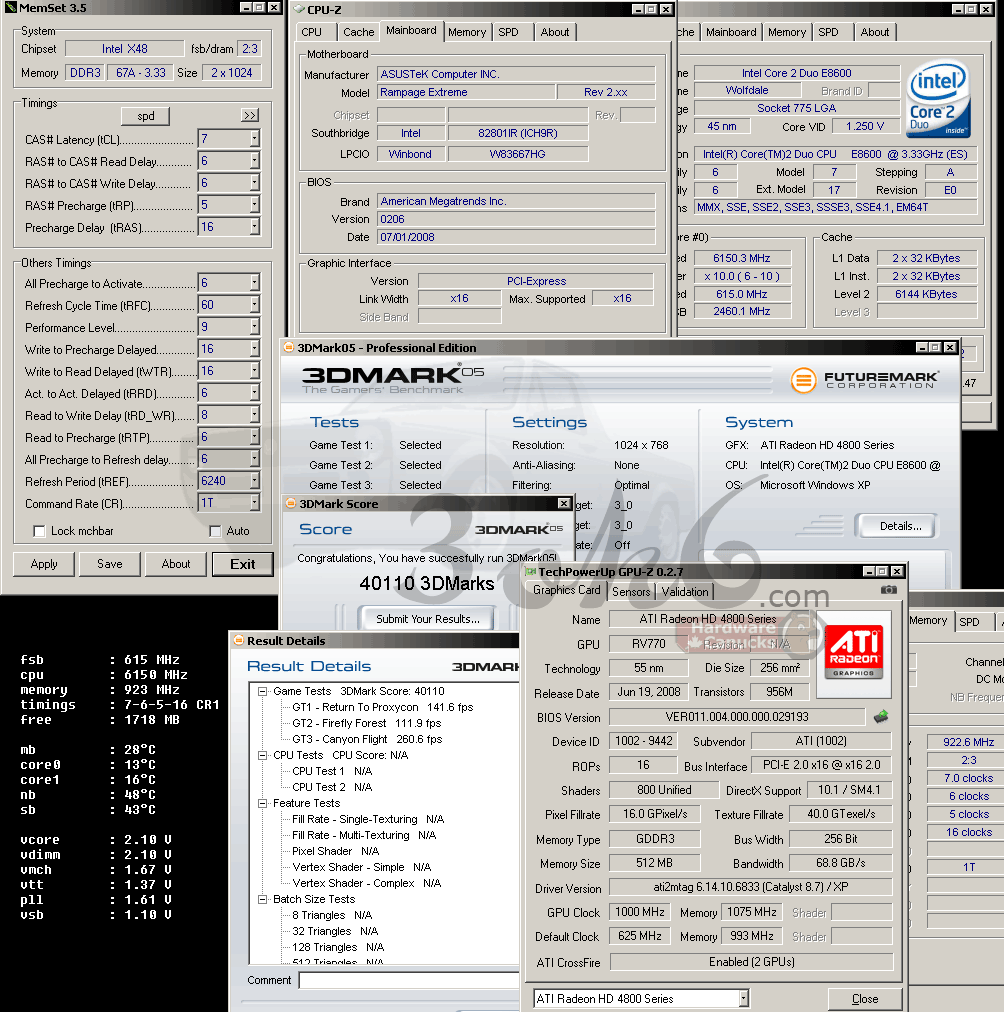Switch to Sensors tab in GPU-Z
The height and width of the screenshot is (1012, 1004).
coord(631,592)
